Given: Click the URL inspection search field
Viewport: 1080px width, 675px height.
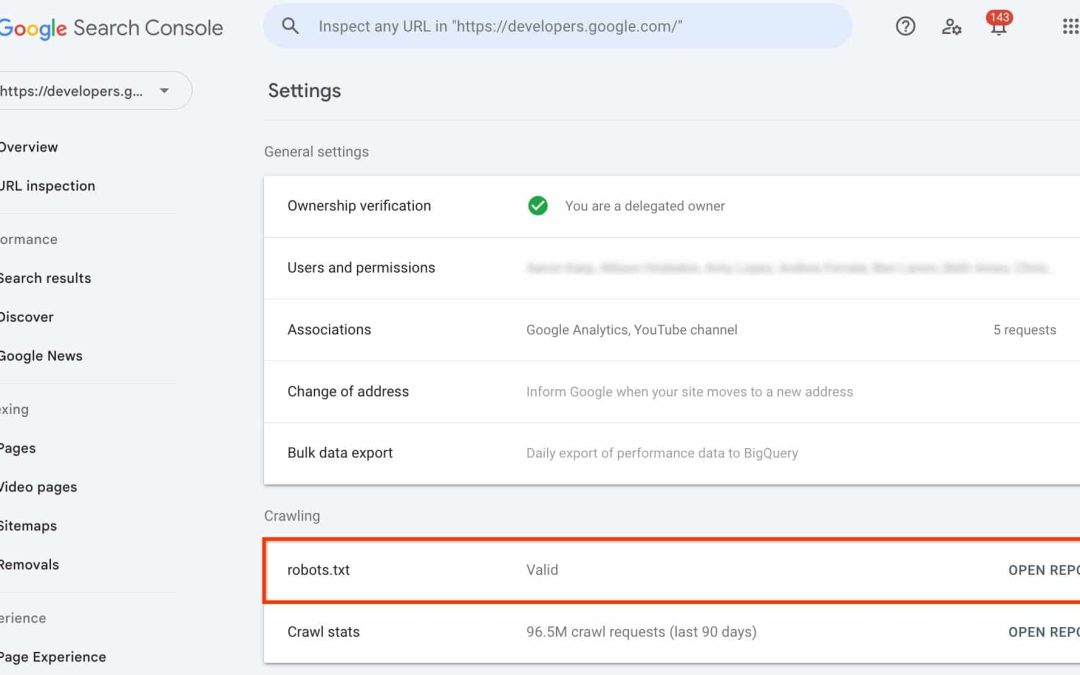Looking at the screenshot, I should pos(558,26).
